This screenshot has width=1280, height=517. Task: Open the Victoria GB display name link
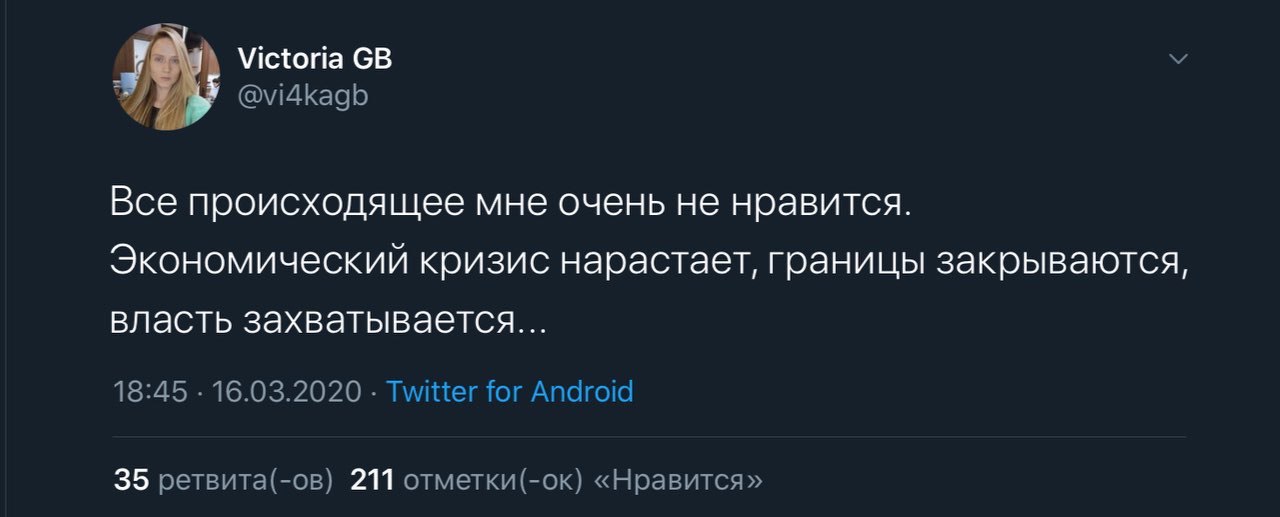click(x=315, y=59)
